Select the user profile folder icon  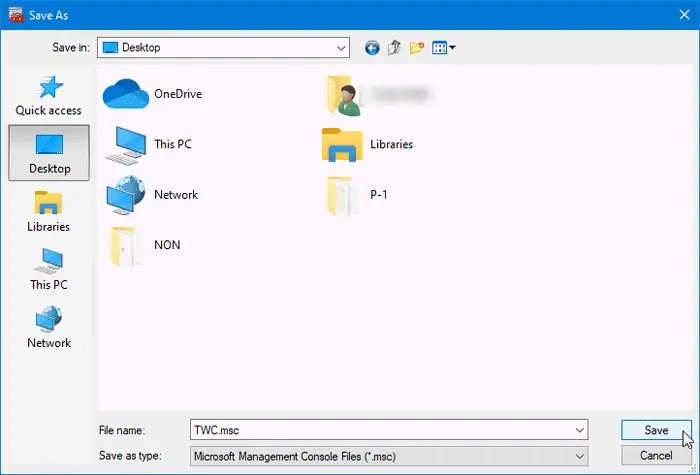343,95
